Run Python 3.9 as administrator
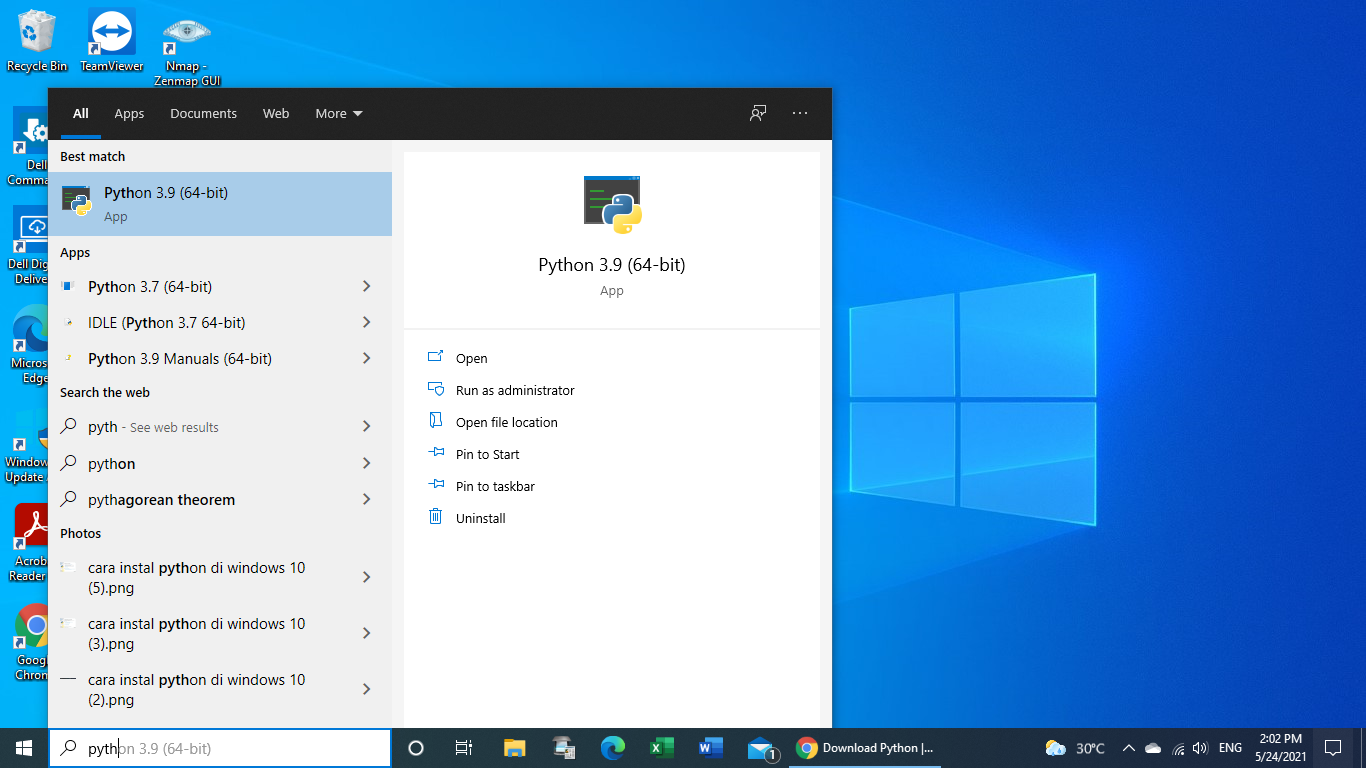Viewport: 1366px width, 768px height. click(x=514, y=390)
